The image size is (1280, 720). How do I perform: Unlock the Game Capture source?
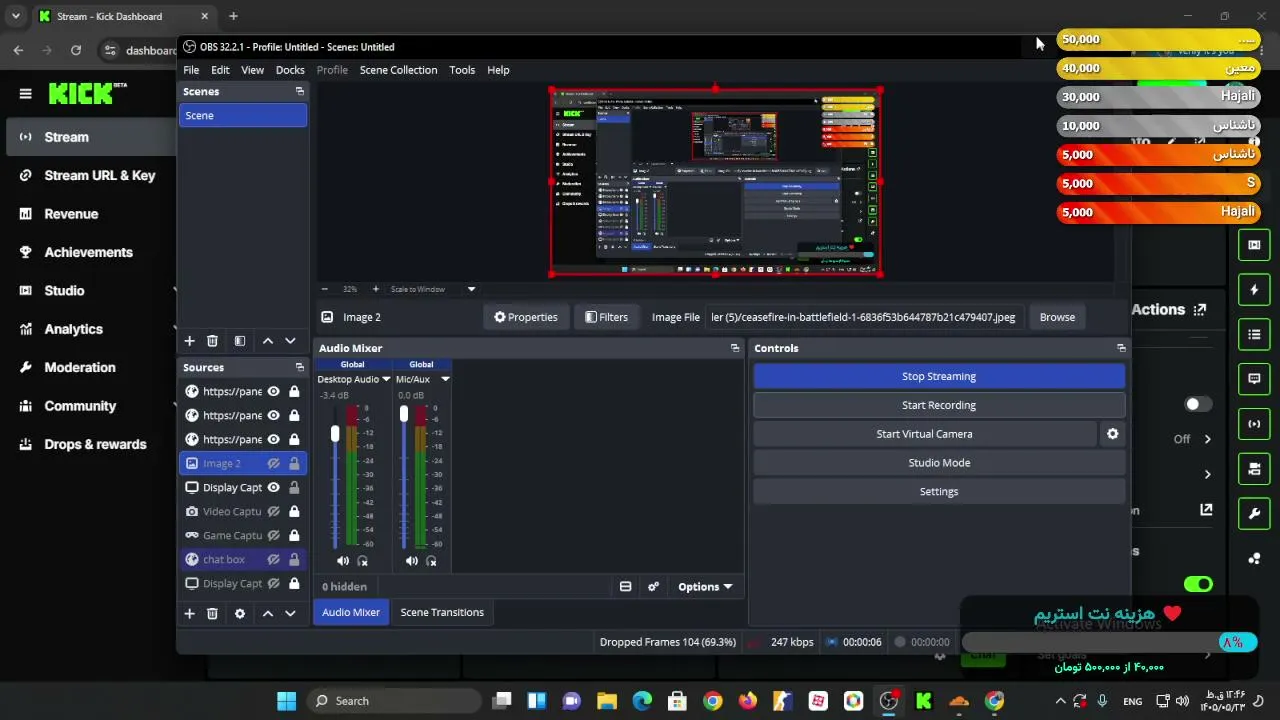(x=294, y=536)
